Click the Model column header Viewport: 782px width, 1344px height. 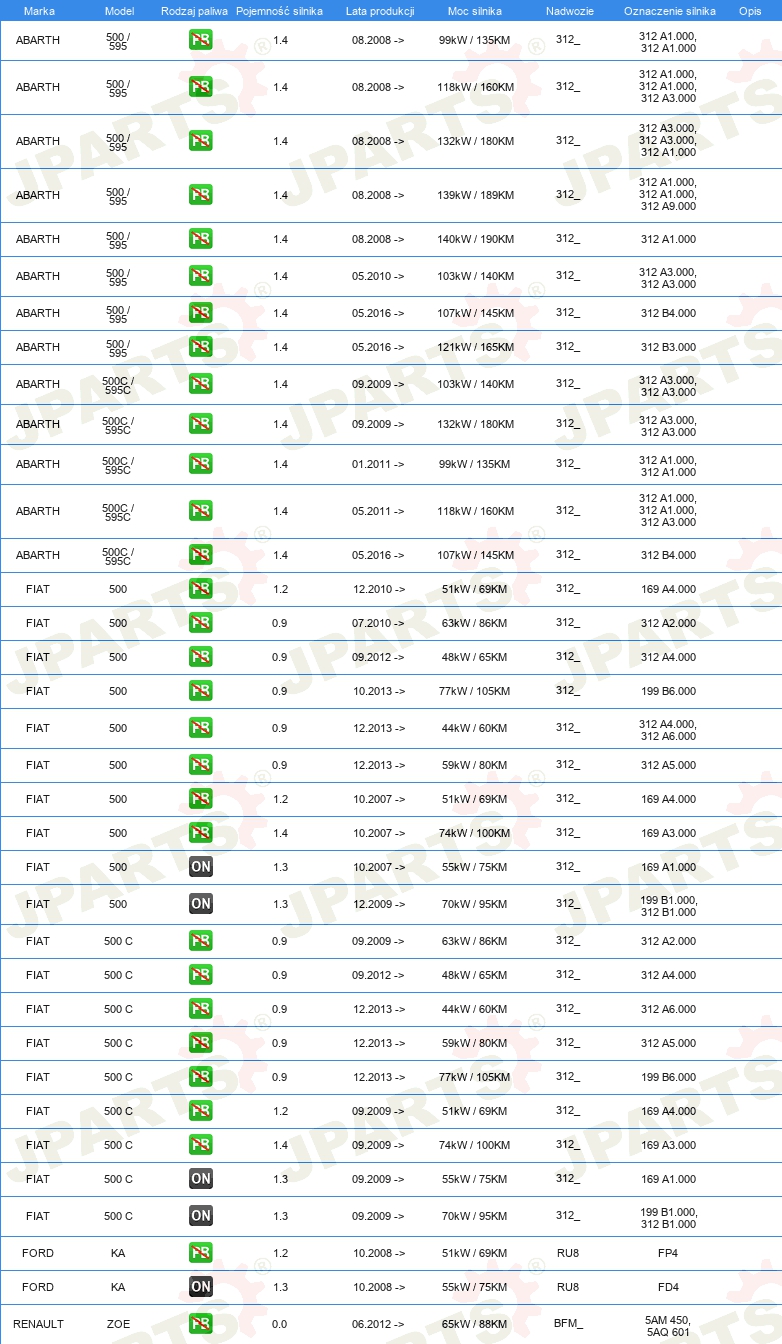coord(119,10)
